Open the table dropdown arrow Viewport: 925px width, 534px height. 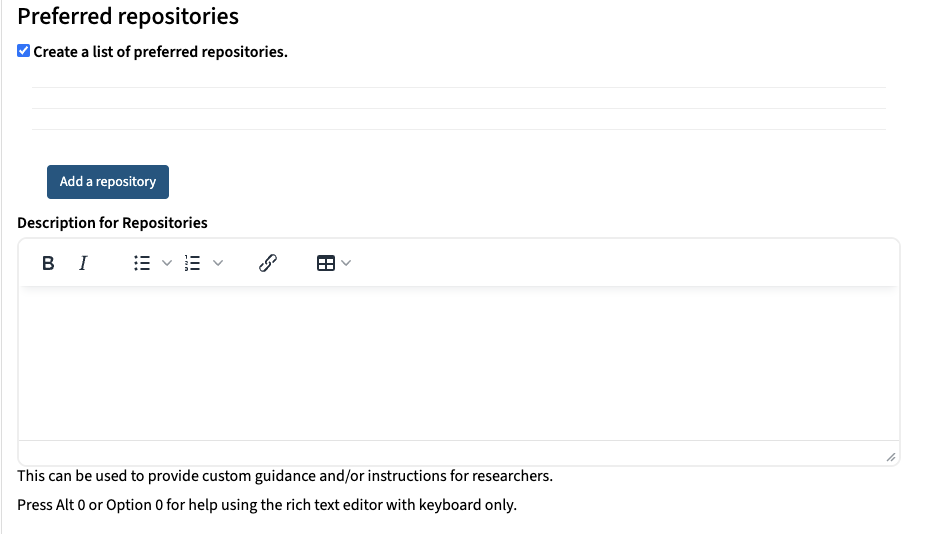click(x=347, y=263)
